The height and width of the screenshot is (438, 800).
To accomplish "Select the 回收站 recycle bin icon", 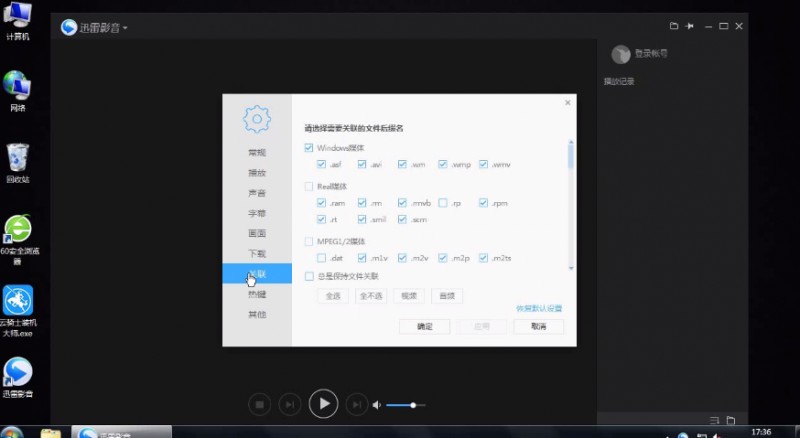I will click(17, 162).
